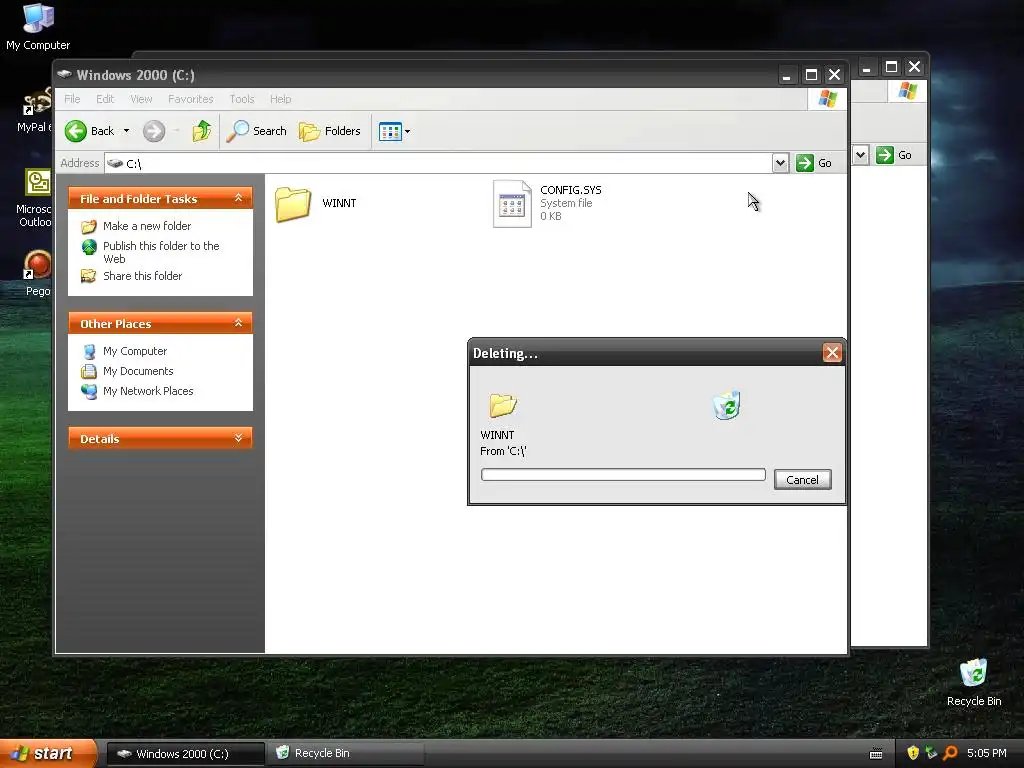This screenshot has width=1024, height=768.
Task: Open the Help menu
Action: pyautogui.click(x=281, y=99)
